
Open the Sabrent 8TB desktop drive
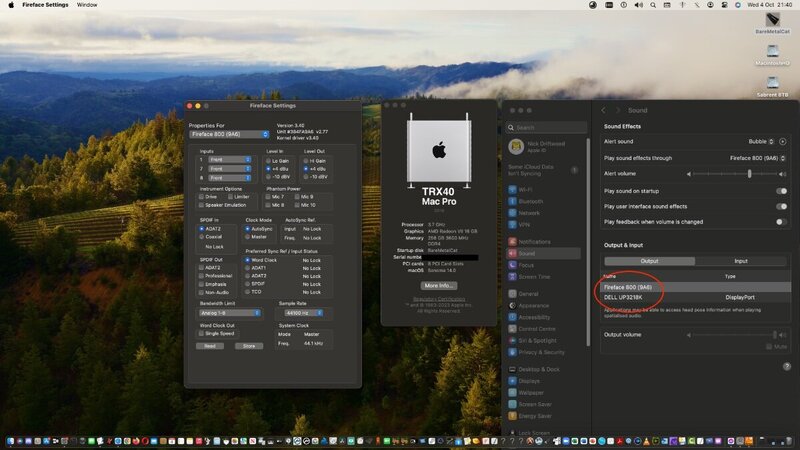coord(772,82)
